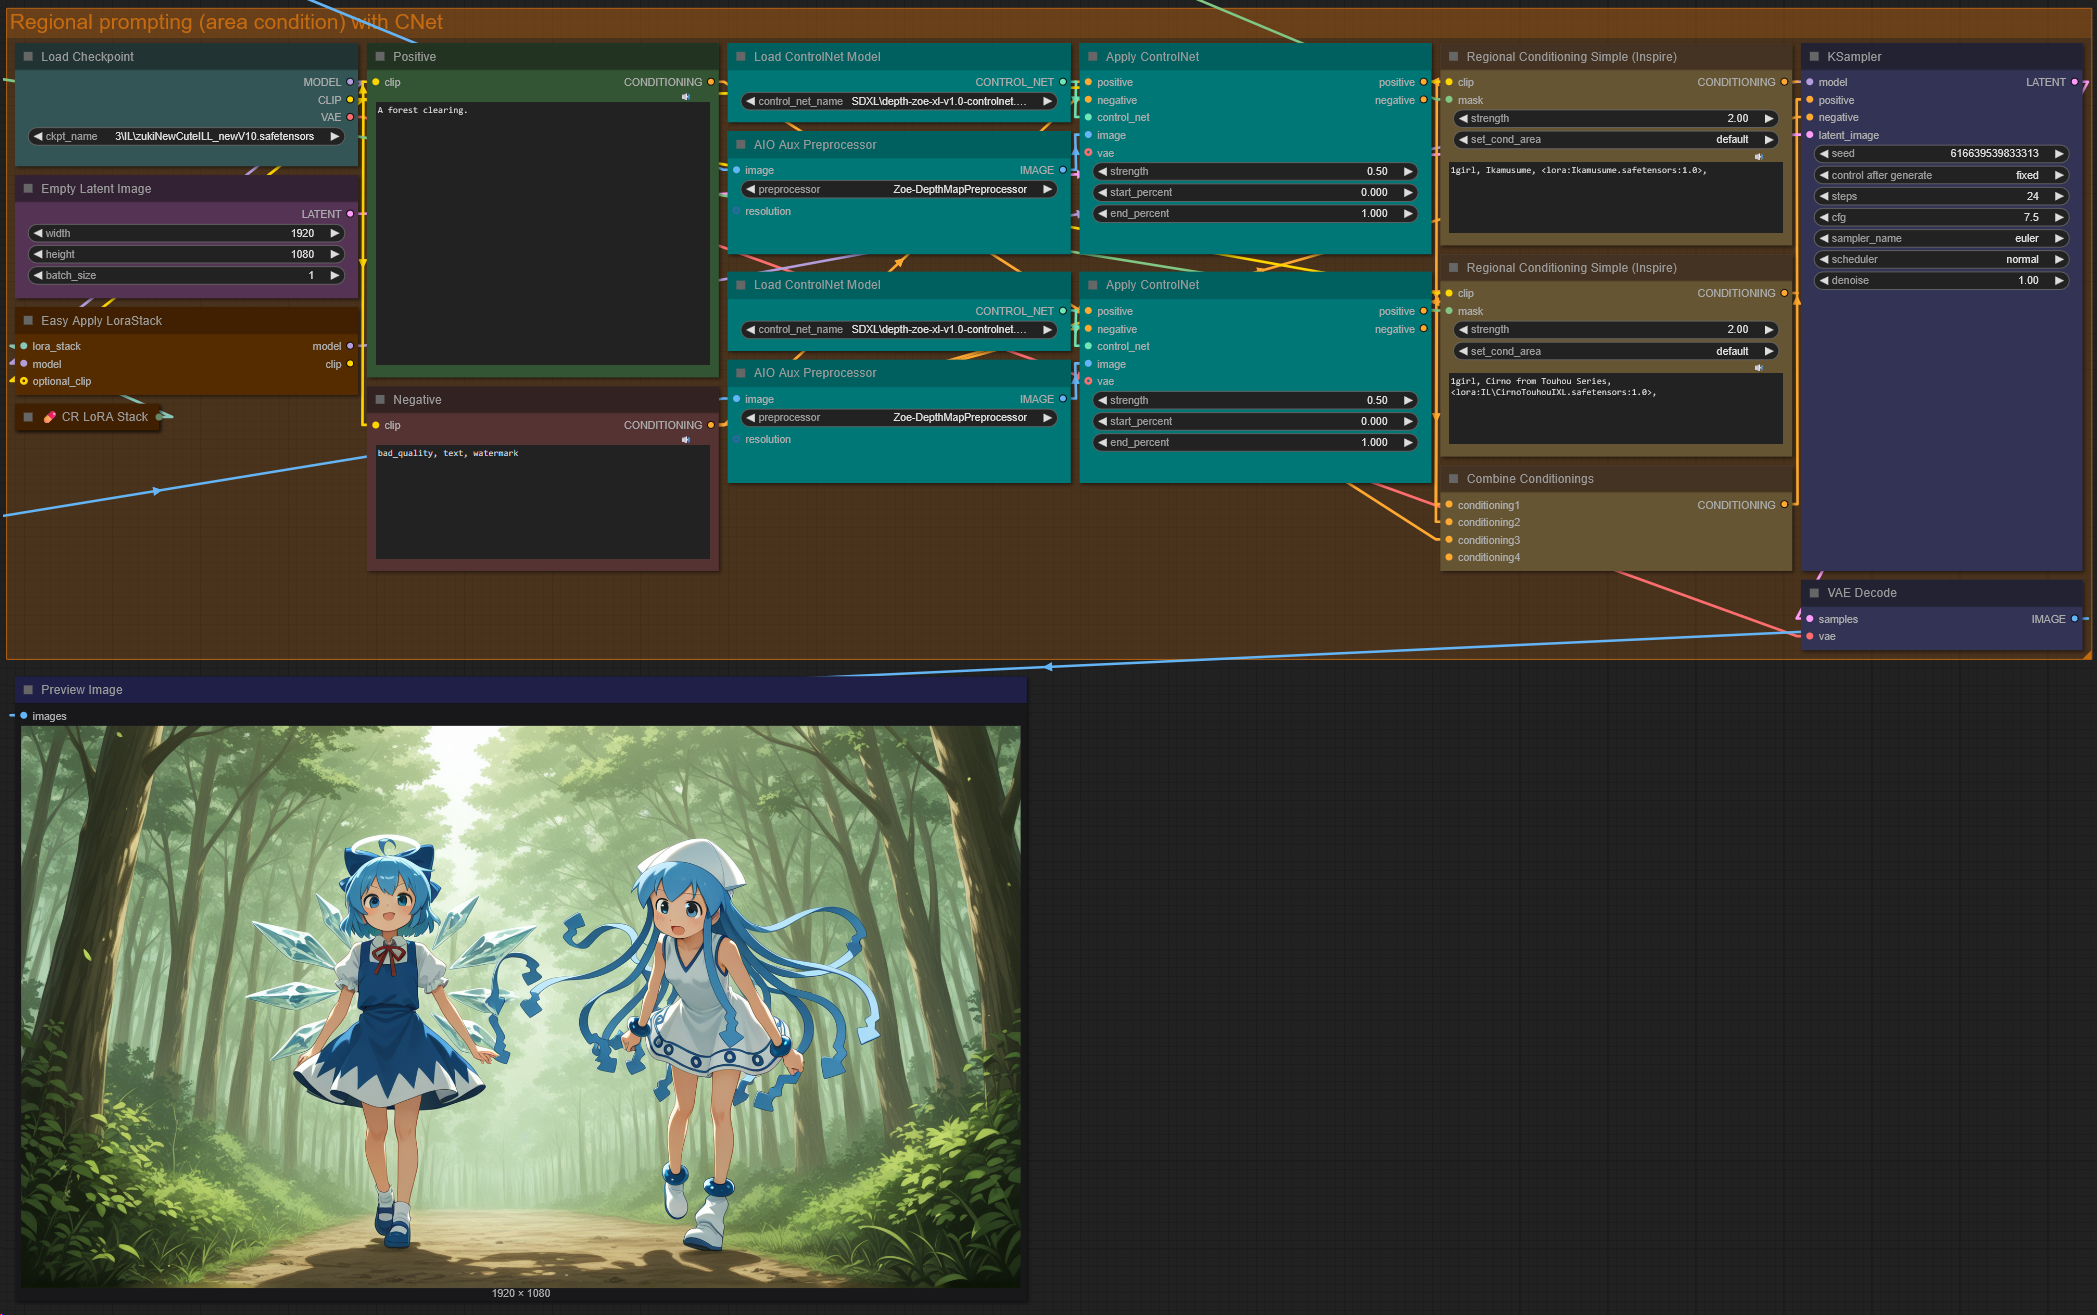Open scheduler dropdown showing normal
Image resolution: width=2097 pixels, height=1315 pixels.
[1940, 259]
